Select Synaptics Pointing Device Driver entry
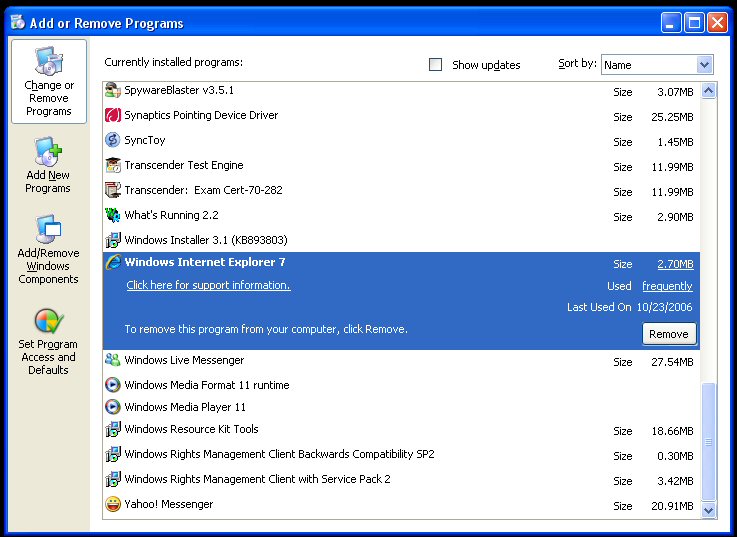 point(401,115)
